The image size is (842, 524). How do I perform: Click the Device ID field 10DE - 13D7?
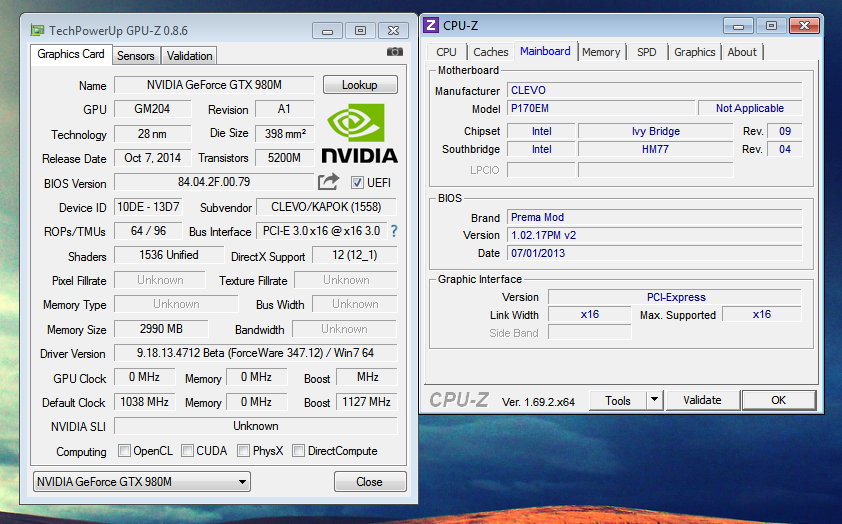(148, 207)
